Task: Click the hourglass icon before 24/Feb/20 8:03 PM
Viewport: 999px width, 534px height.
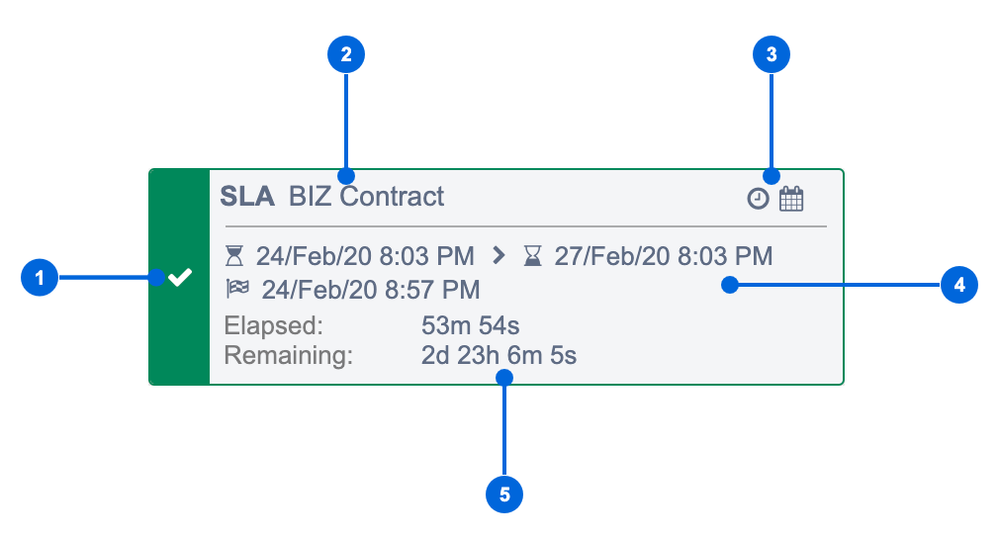Action: (x=234, y=256)
